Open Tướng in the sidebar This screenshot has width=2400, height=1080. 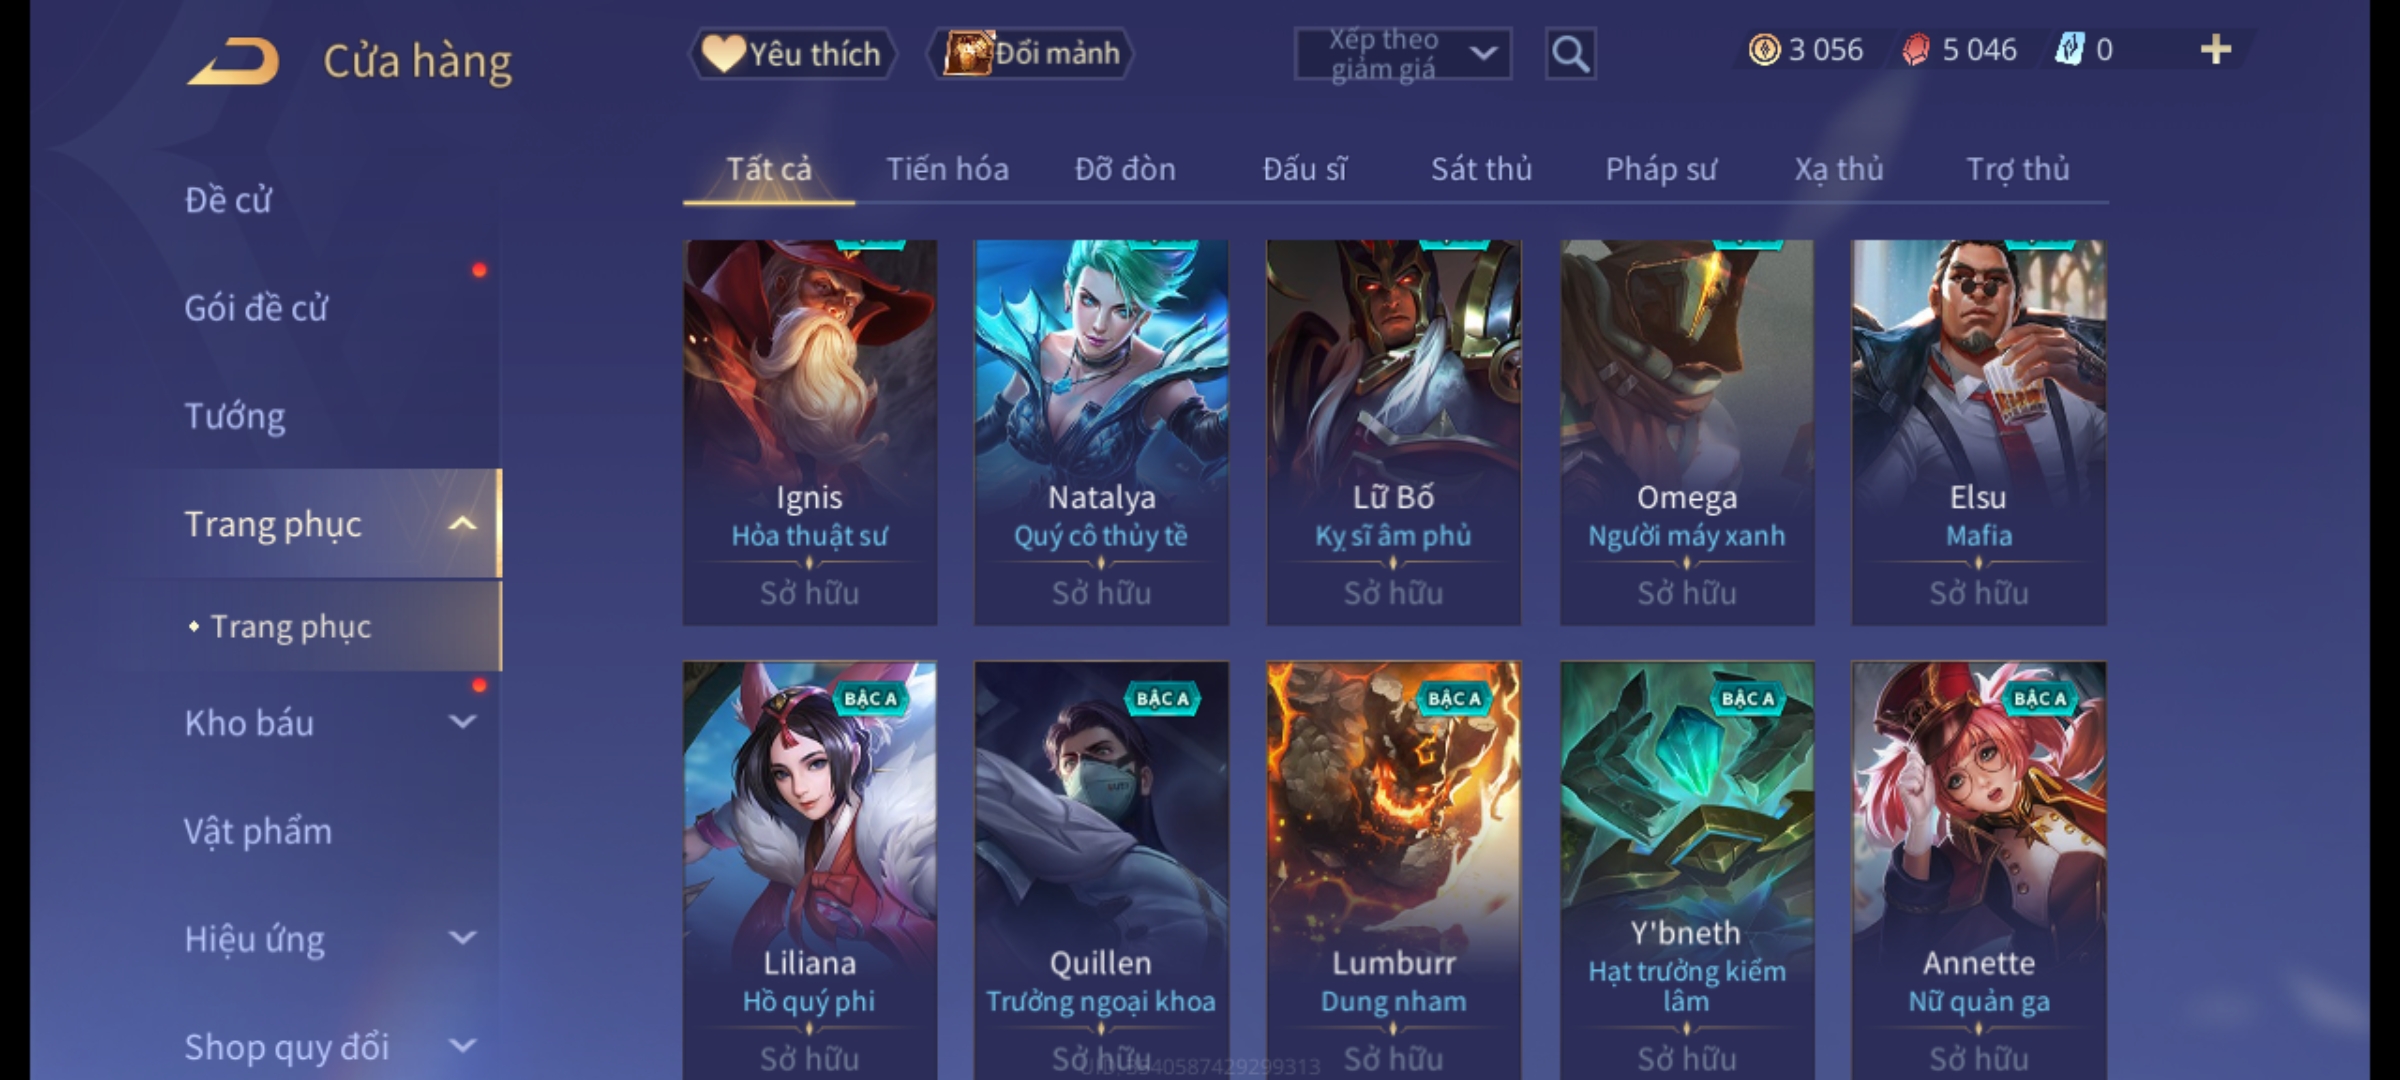[x=235, y=416]
